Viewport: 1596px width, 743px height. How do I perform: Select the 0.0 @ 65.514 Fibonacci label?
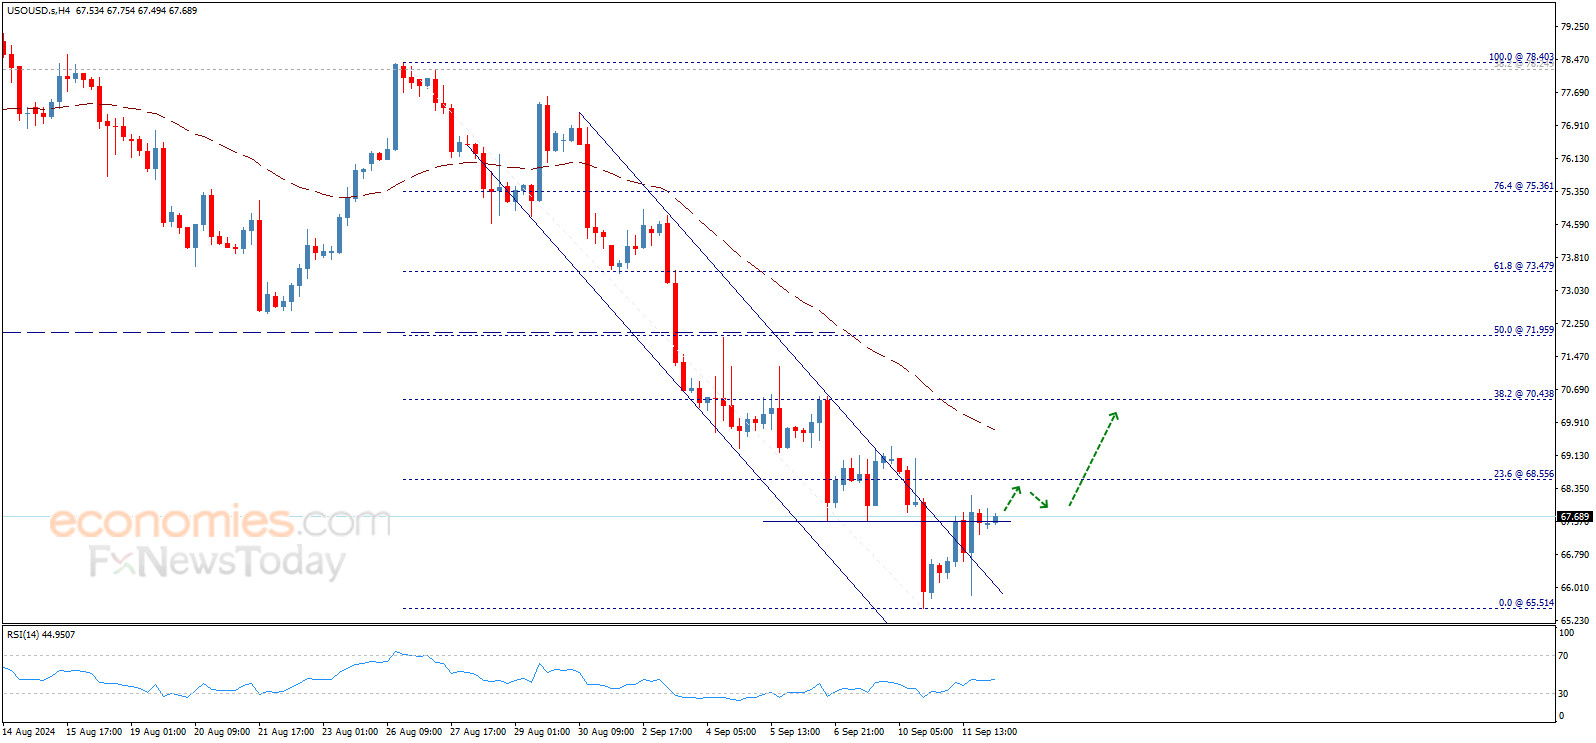[x=1525, y=603]
